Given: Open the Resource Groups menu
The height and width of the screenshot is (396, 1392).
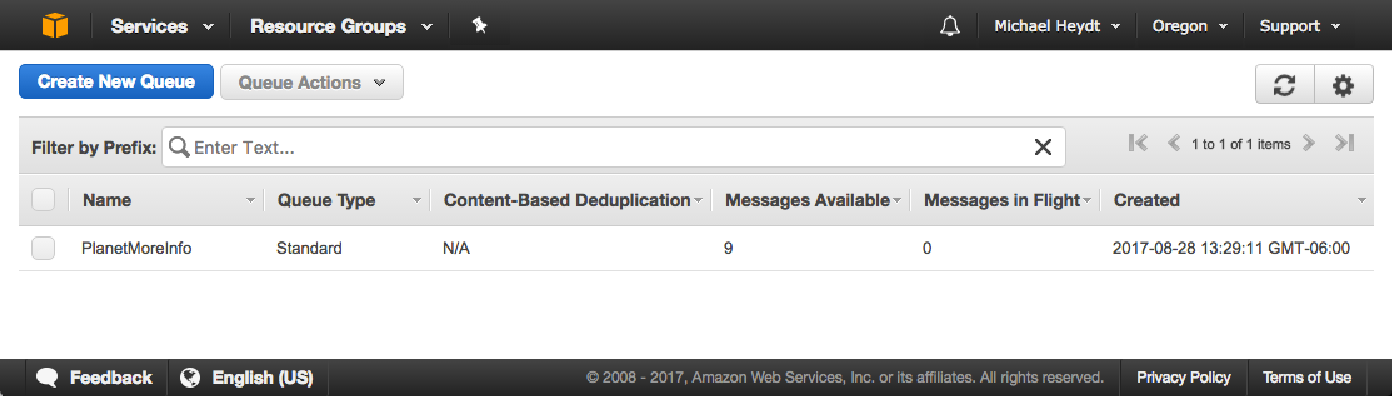Looking at the screenshot, I should [341, 26].
